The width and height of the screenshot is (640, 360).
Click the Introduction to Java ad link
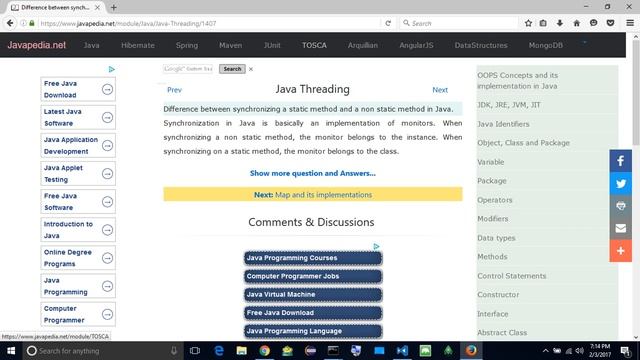click(x=68, y=230)
